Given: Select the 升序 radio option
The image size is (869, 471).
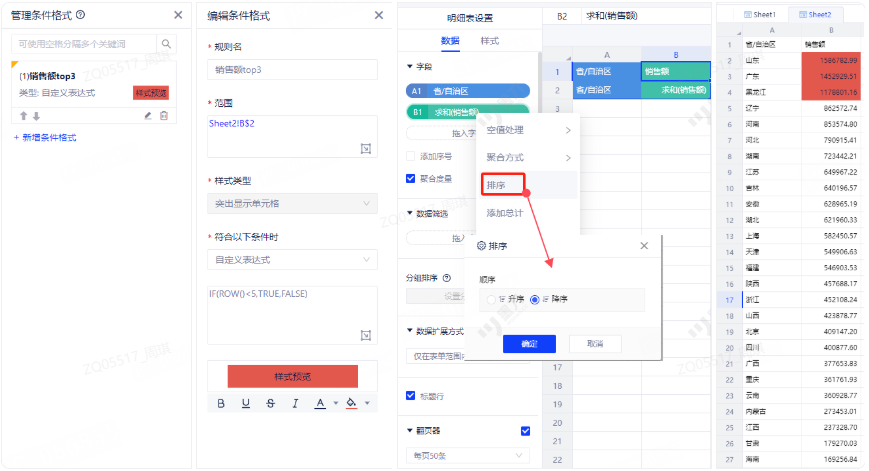Looking at the screenshot, I should click(x=490, y=299).
